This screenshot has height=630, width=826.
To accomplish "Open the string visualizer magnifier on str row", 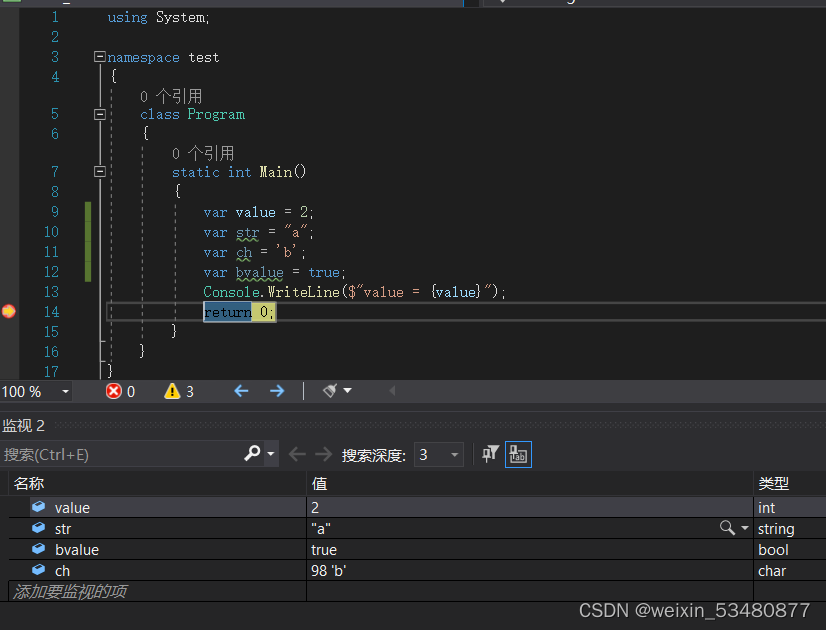I will click(x=727, y=528).
